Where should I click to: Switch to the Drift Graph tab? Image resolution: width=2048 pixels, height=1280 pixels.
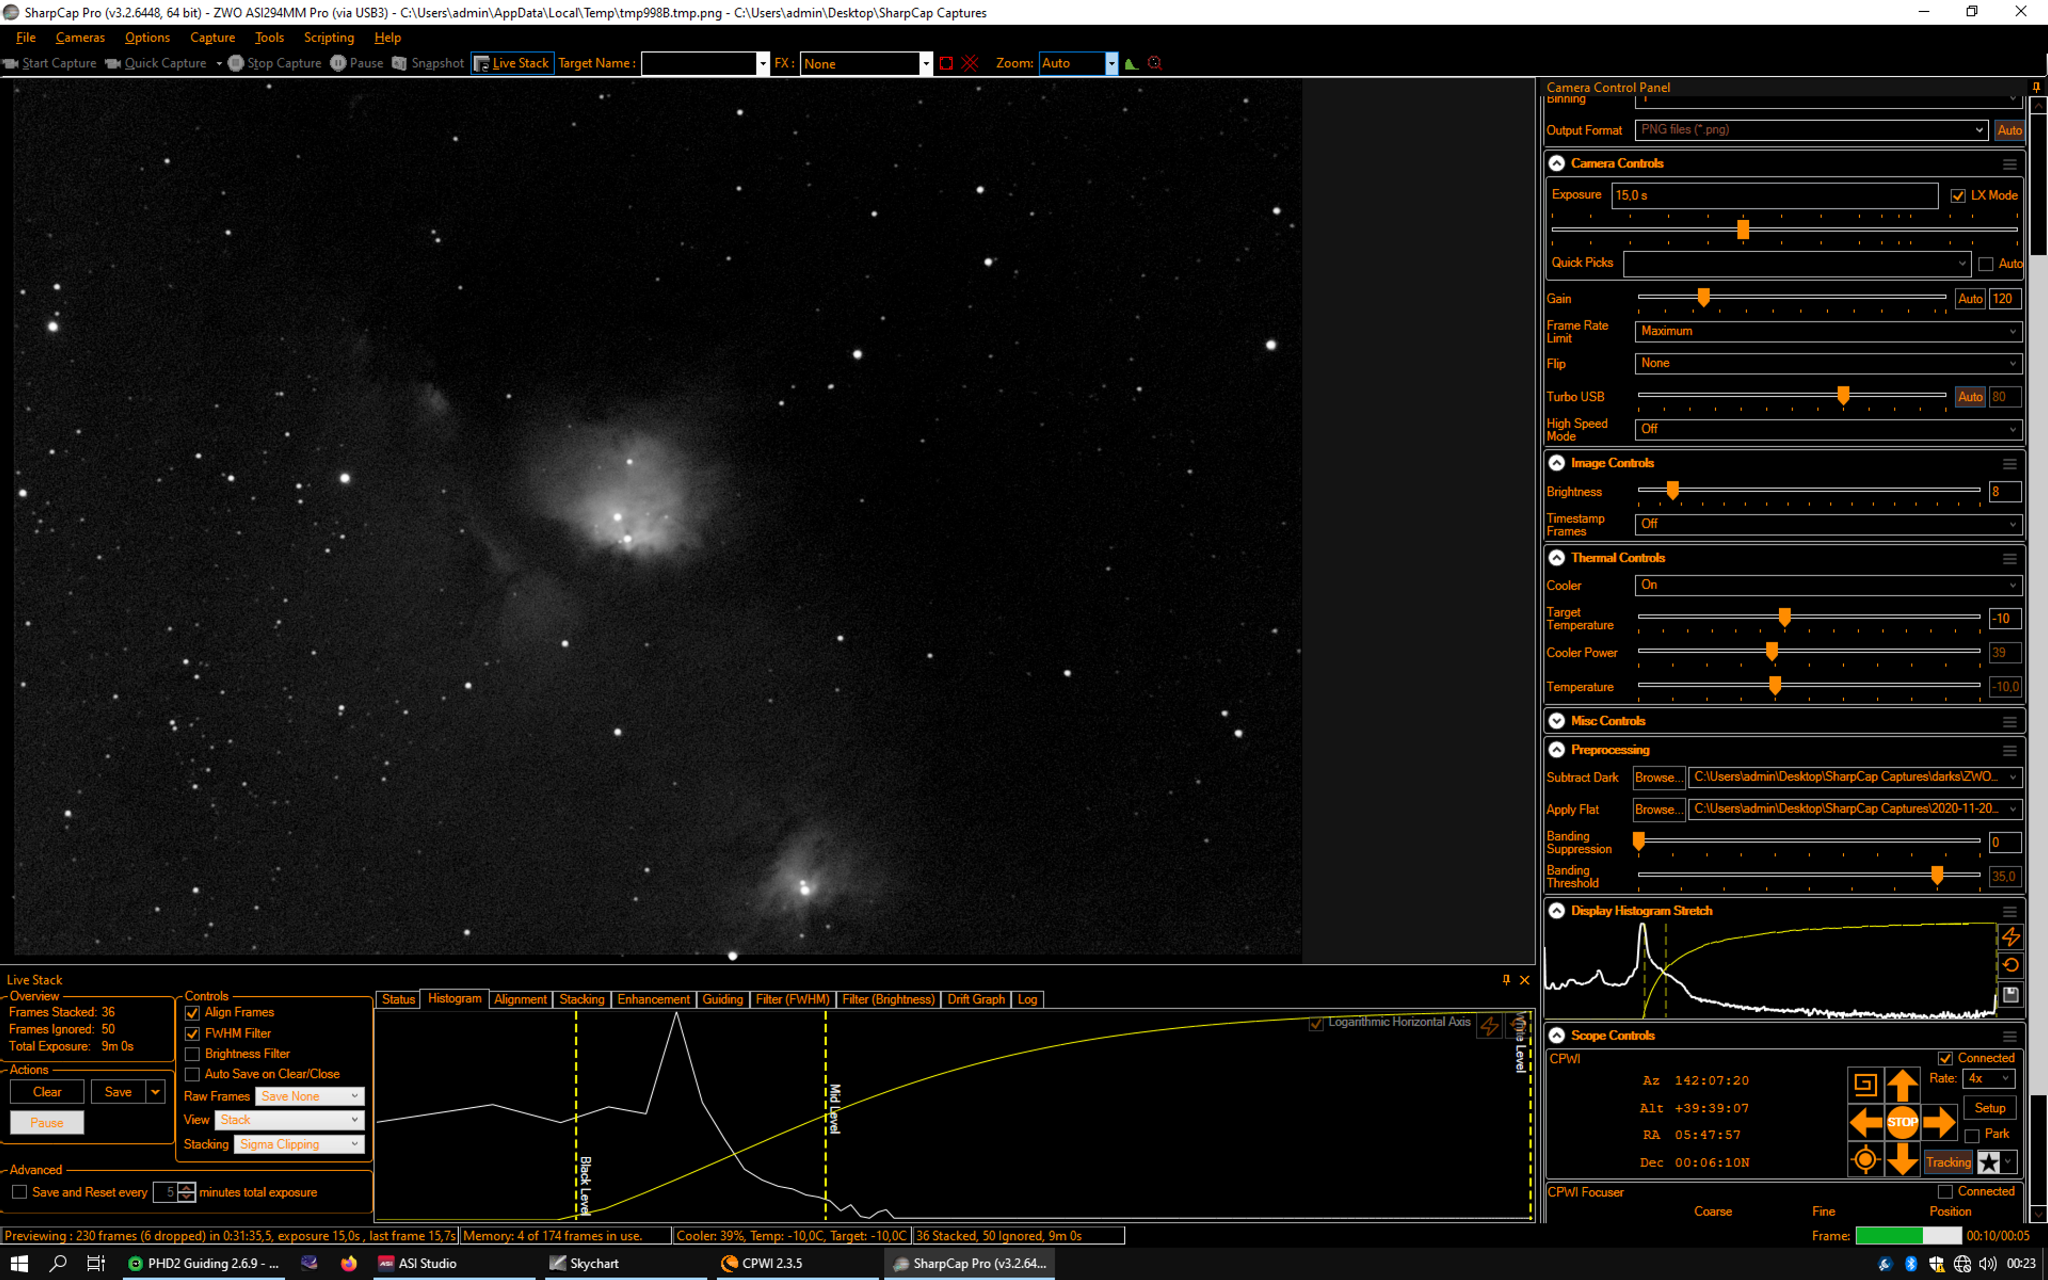[x=975, y=999]
